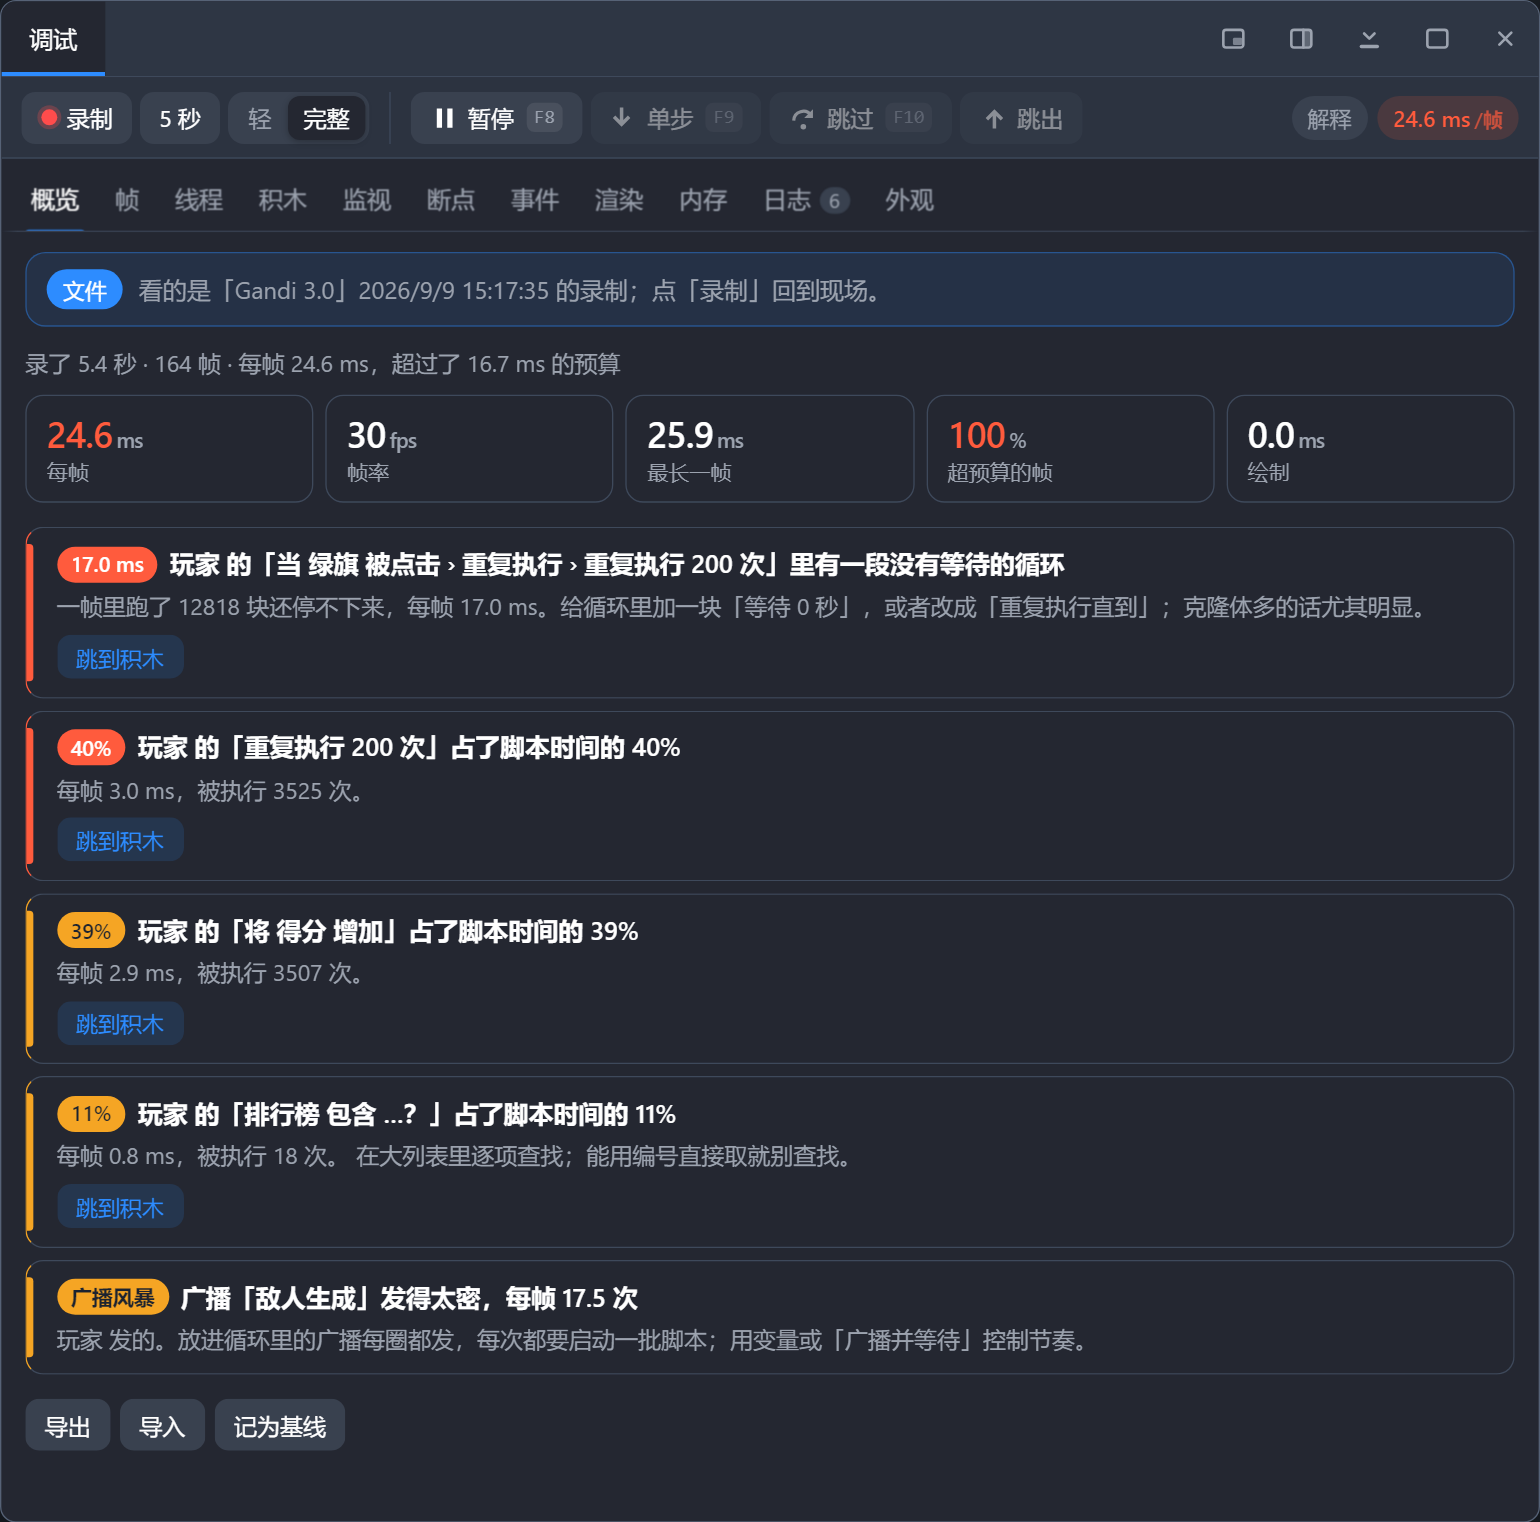This screenshot has height=1522, width=1540.
Task: Jump to blocks for 将 得分 增加 issue
Action: (120, 1023)
